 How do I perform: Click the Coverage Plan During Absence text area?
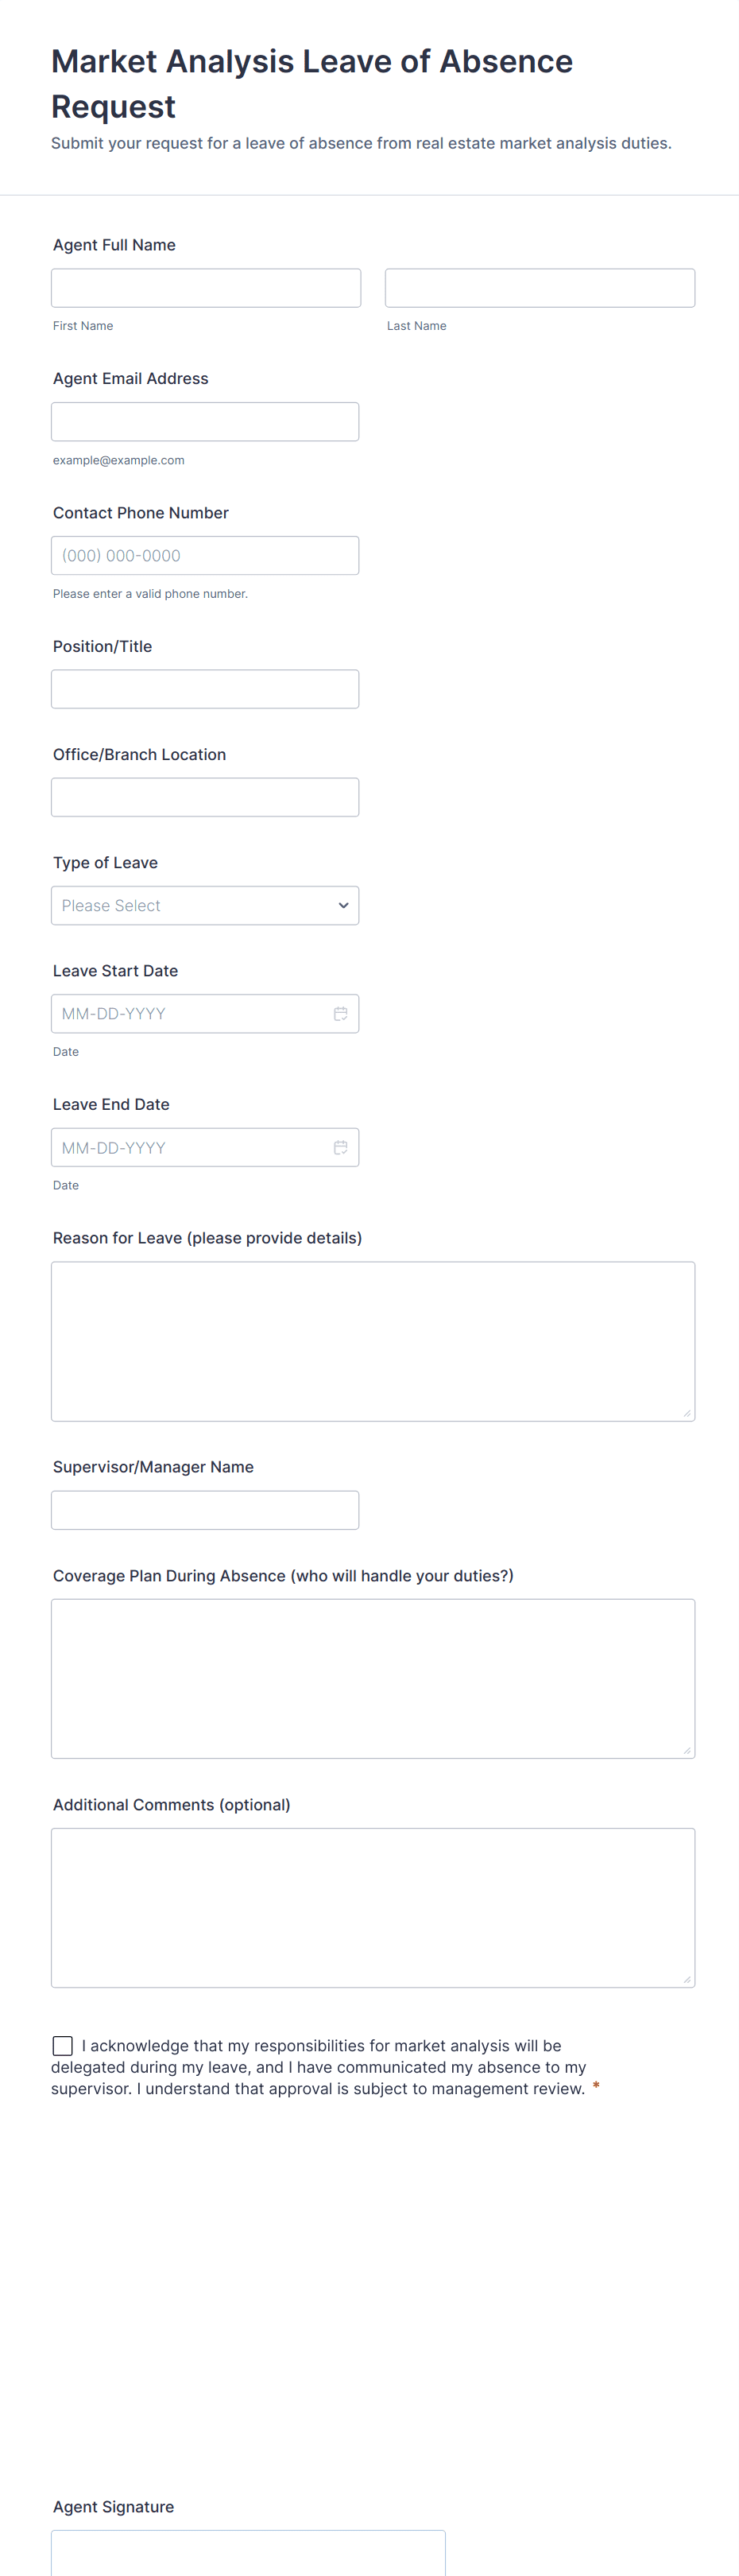(372, 1677)
